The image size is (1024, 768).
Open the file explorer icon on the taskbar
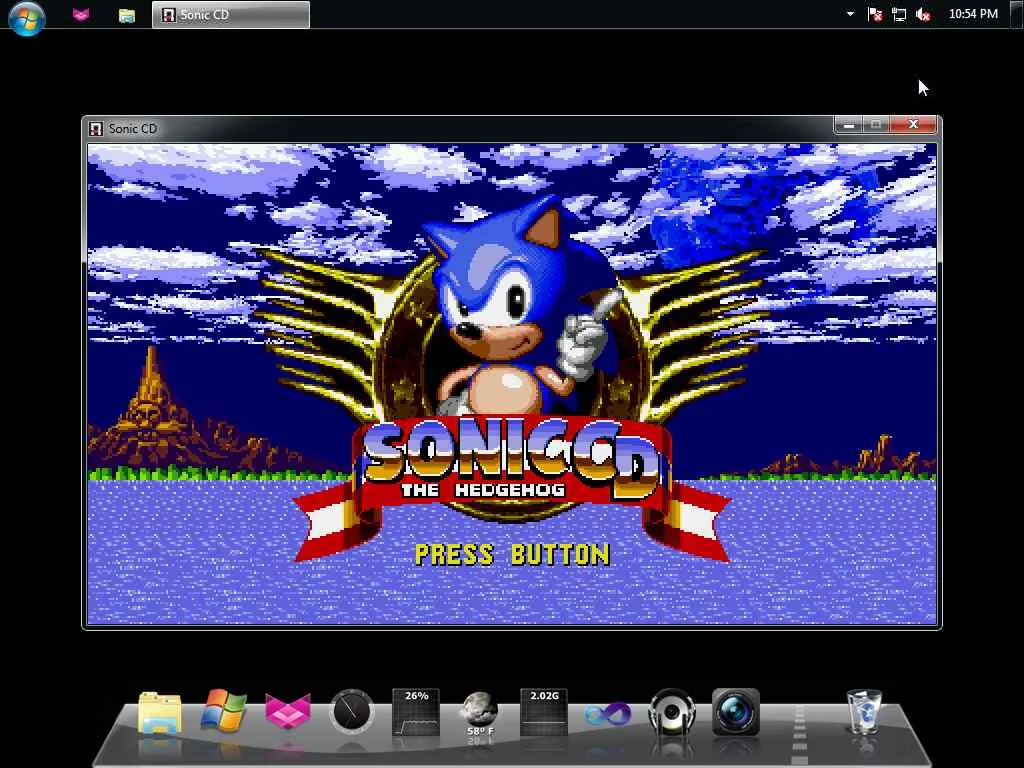127,15
